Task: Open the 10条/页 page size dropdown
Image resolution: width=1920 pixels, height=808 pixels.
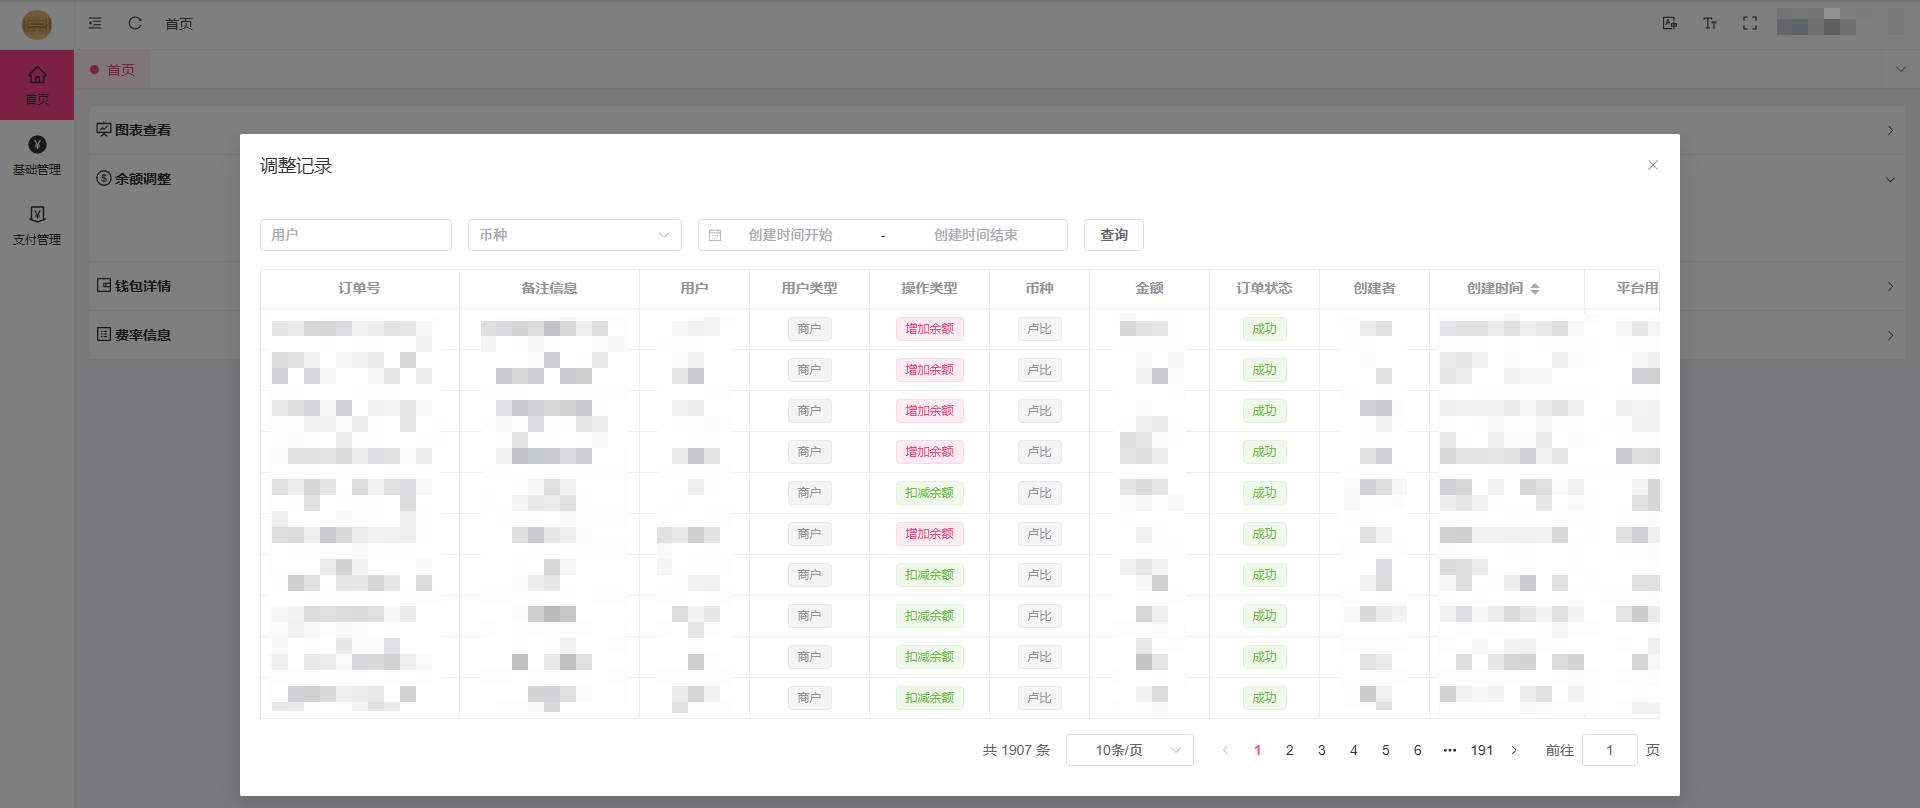Action: pyautogui.click(x=1129, y=750)
